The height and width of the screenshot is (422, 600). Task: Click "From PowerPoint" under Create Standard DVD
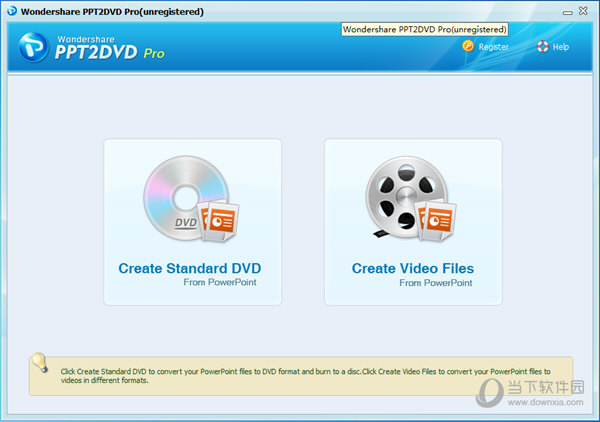220,282
